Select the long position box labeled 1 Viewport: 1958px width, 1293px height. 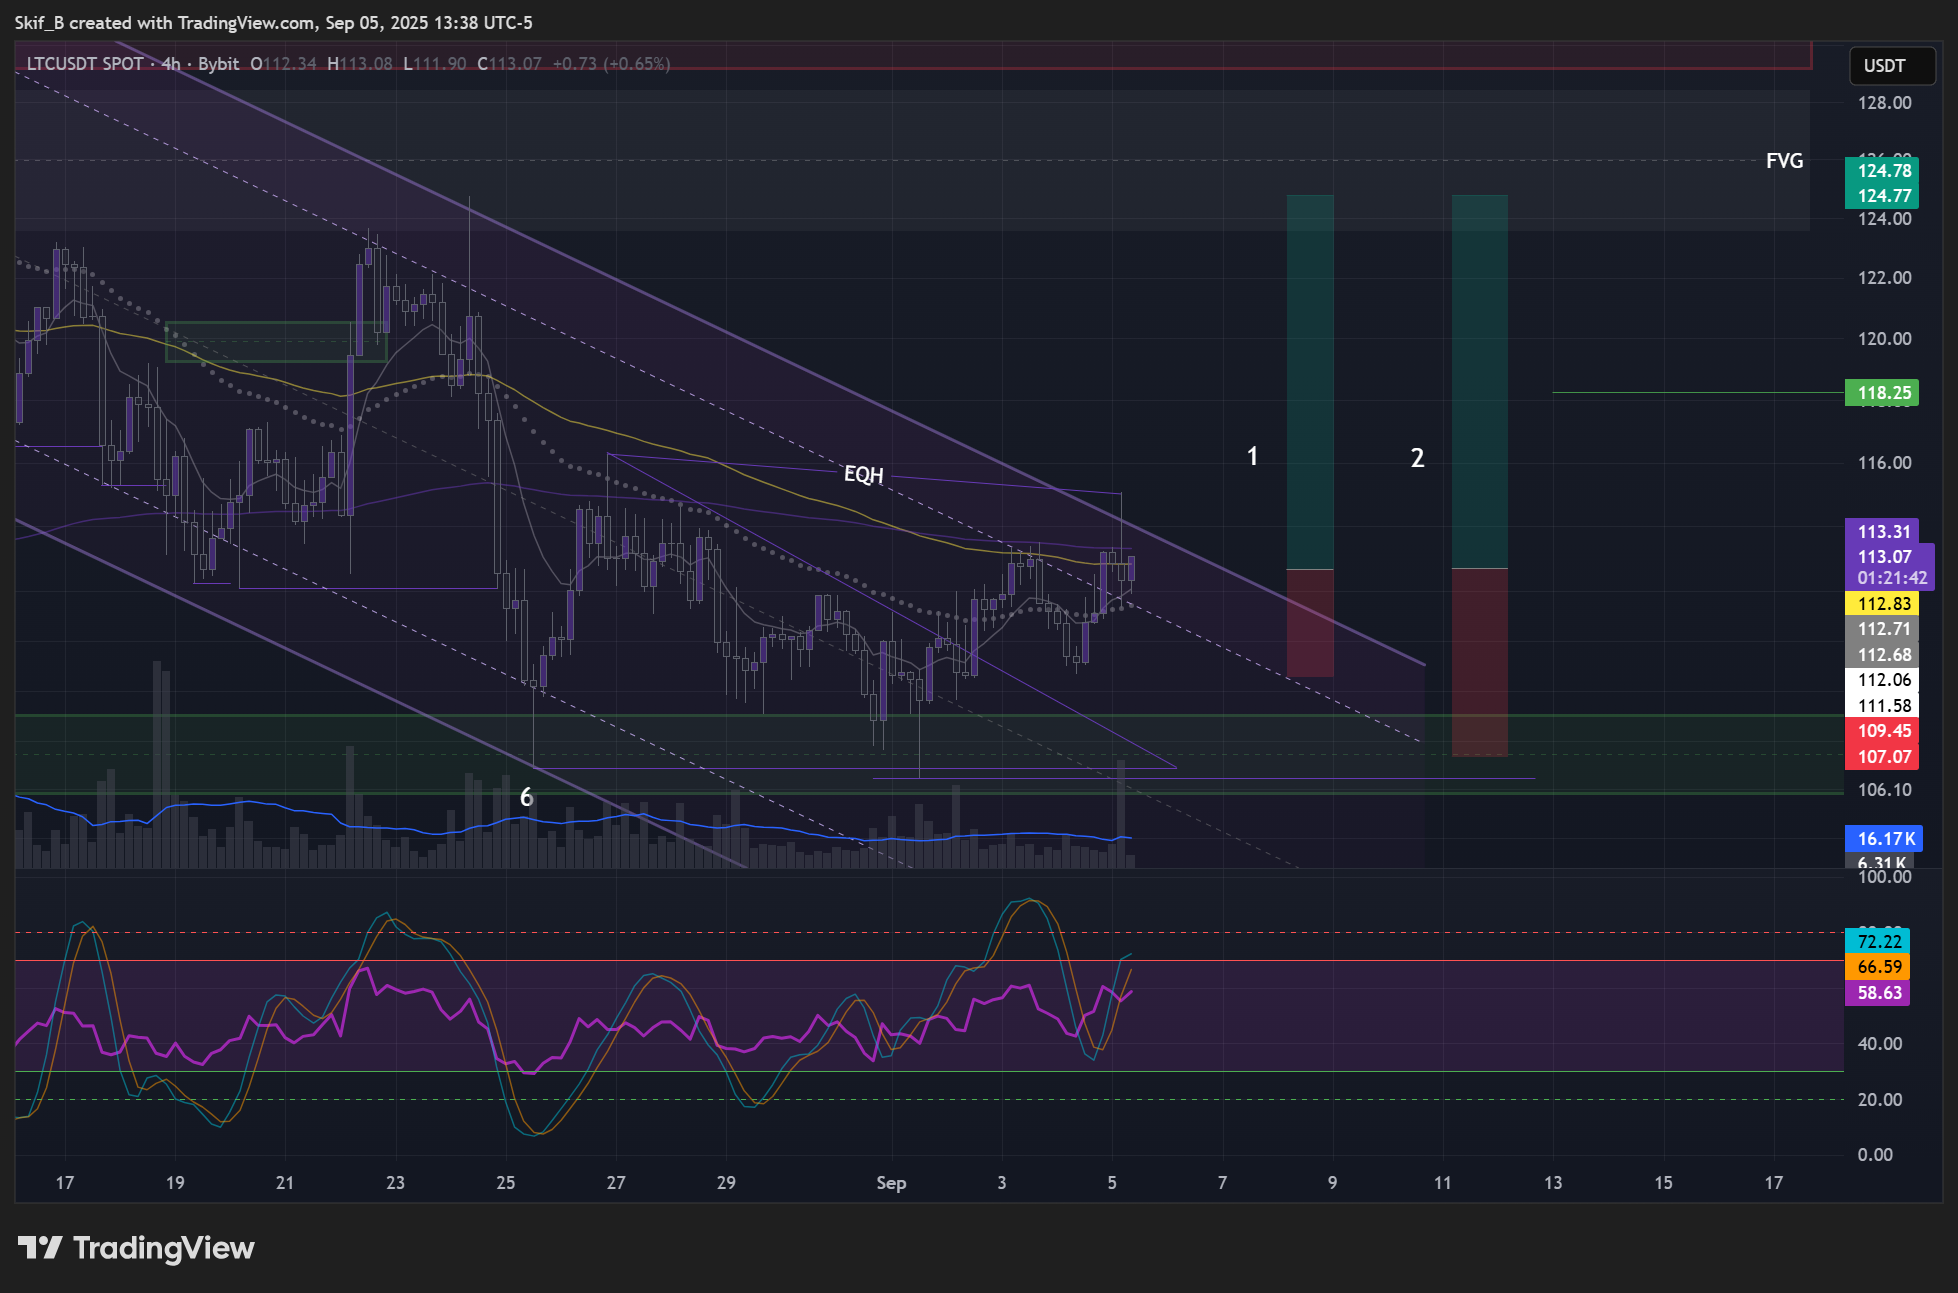coord(1310,436)
